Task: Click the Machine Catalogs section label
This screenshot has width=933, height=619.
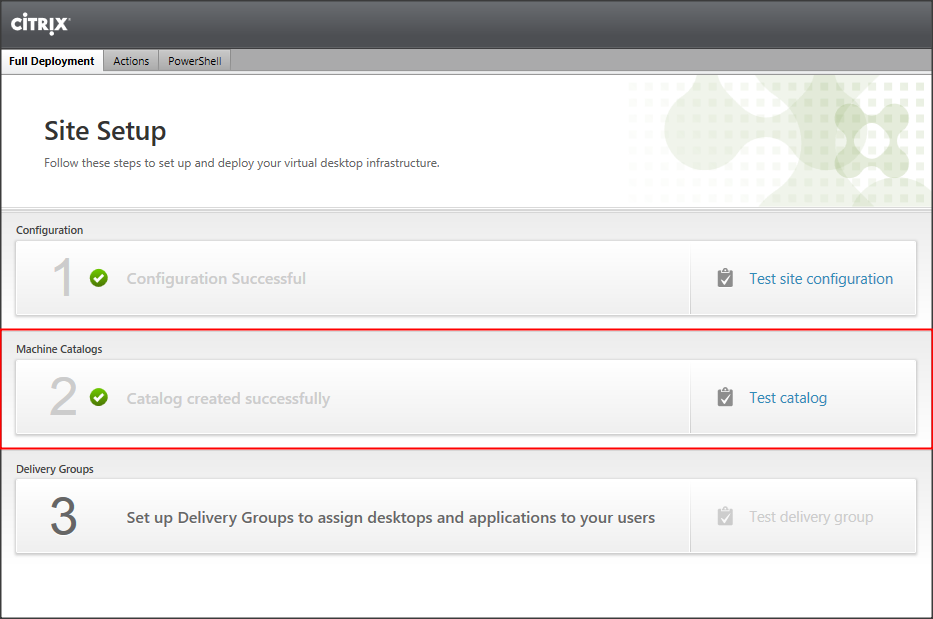Action: coord(59,349)
